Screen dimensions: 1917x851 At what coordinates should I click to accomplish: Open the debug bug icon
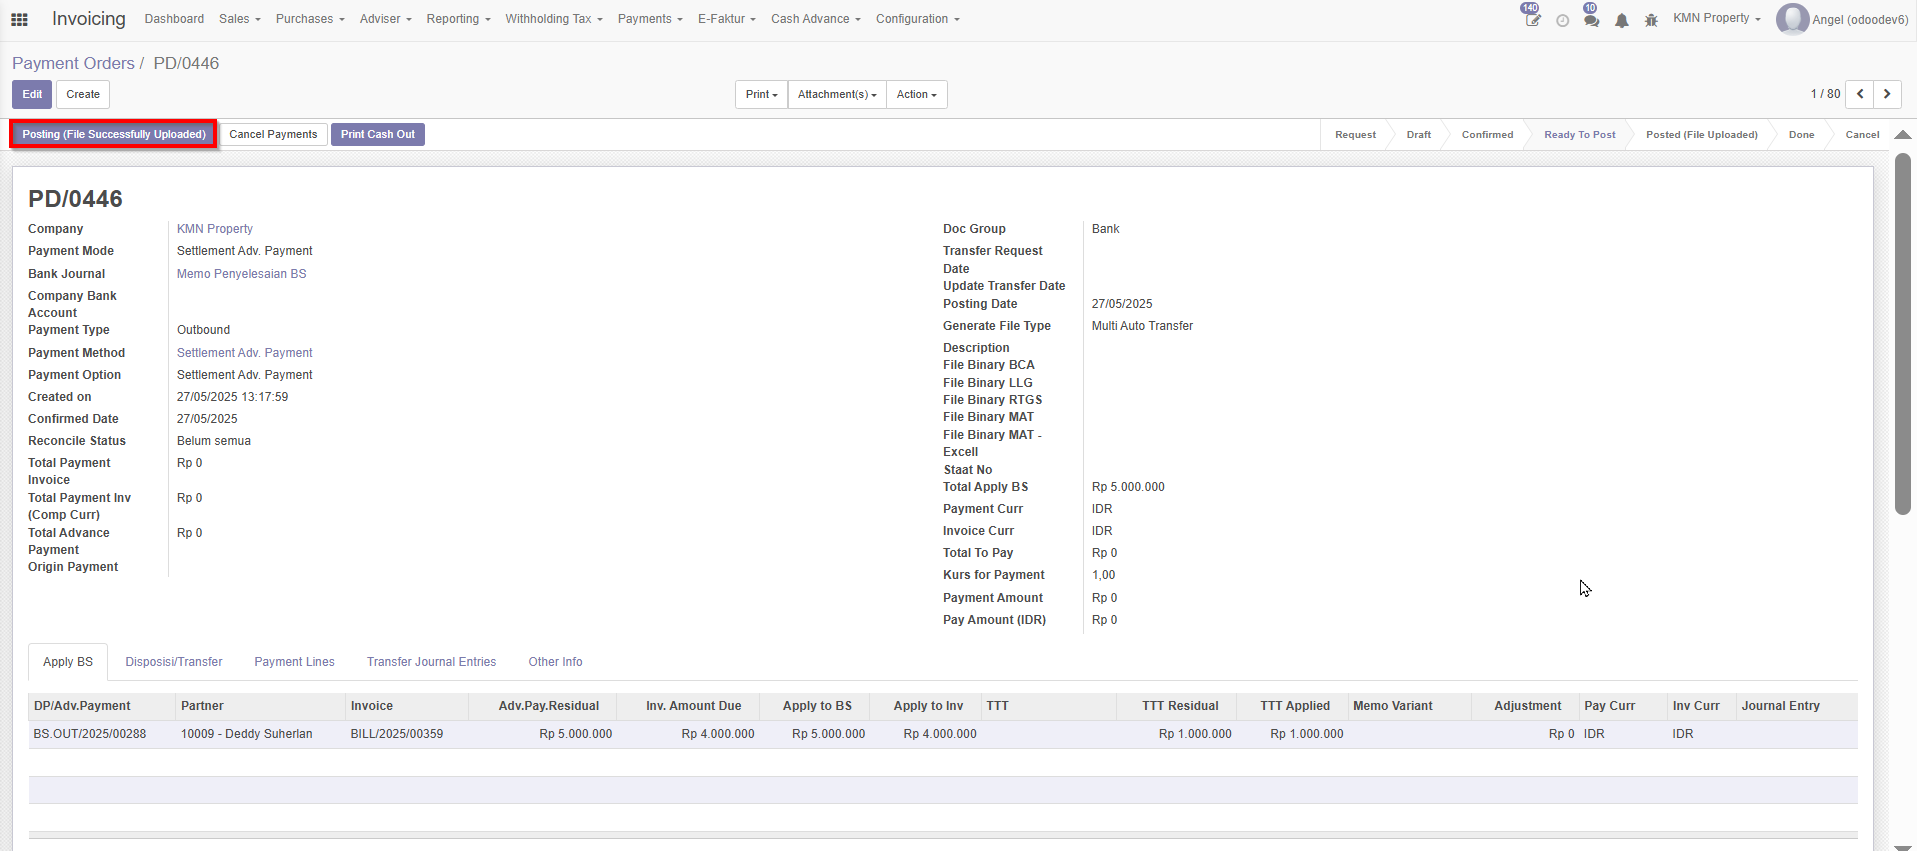point(1651,20)
